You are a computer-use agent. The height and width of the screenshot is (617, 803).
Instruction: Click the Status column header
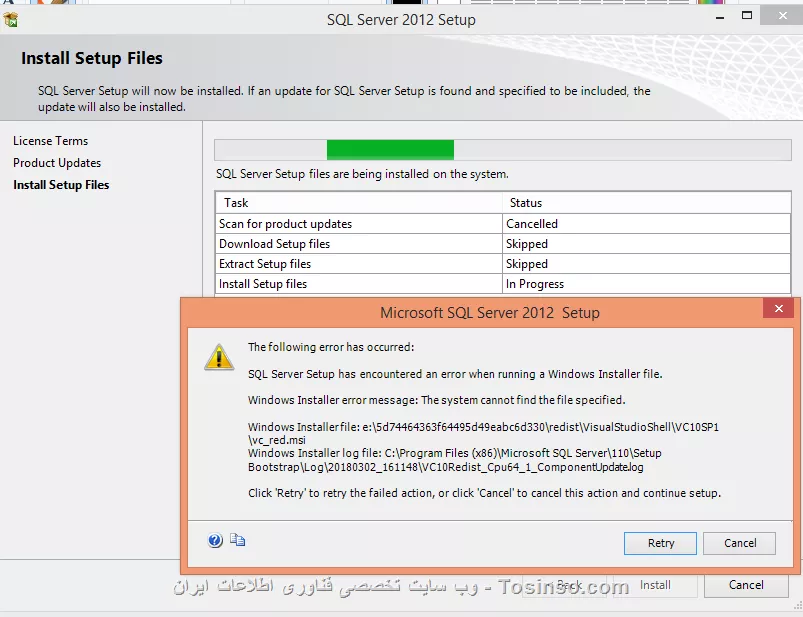(x=647, y=203)
